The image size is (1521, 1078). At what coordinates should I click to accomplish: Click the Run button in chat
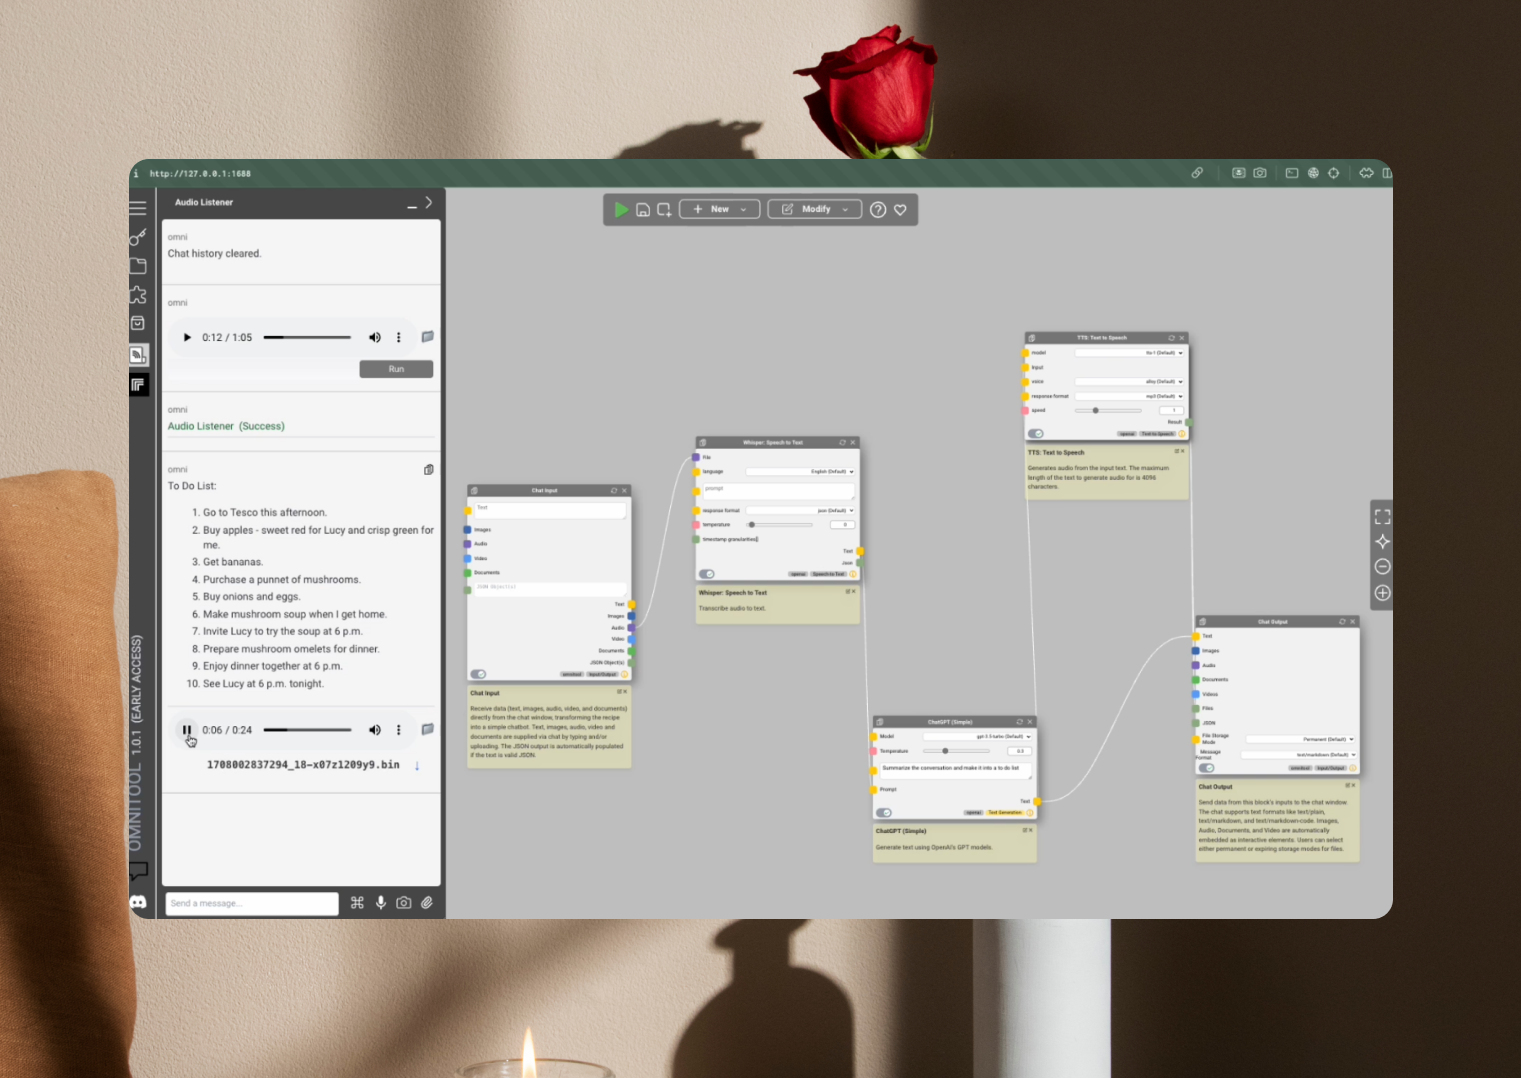(396, 369)
